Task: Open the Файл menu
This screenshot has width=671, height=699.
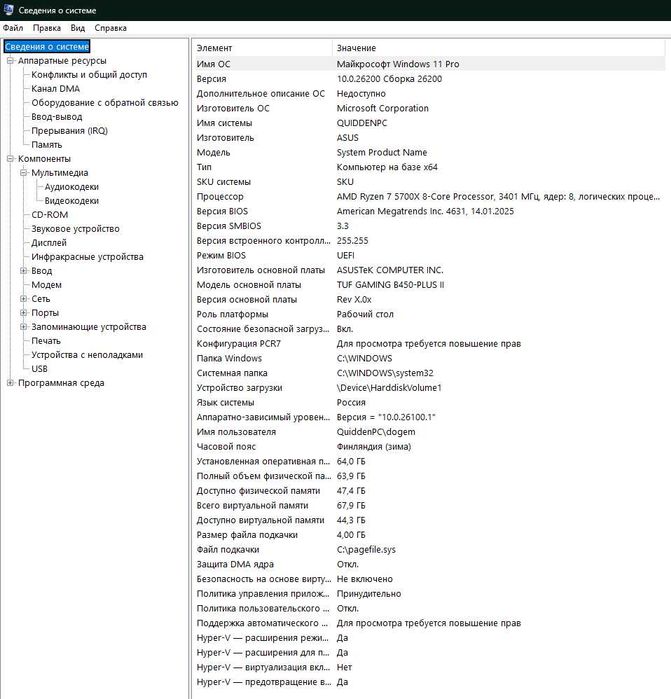Action: [13, 28]
